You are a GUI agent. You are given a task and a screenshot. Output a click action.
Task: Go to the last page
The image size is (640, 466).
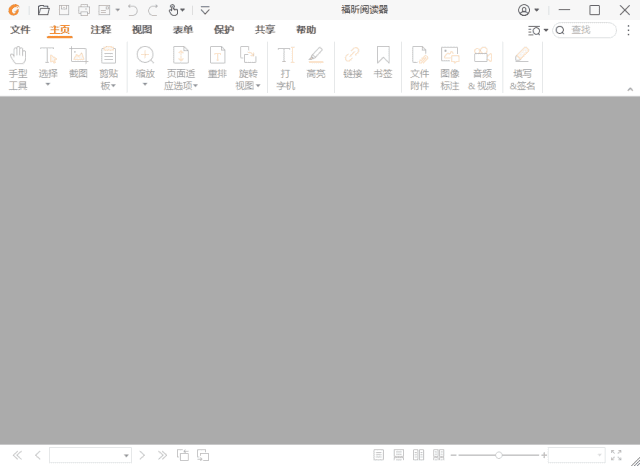coord(162,455)
